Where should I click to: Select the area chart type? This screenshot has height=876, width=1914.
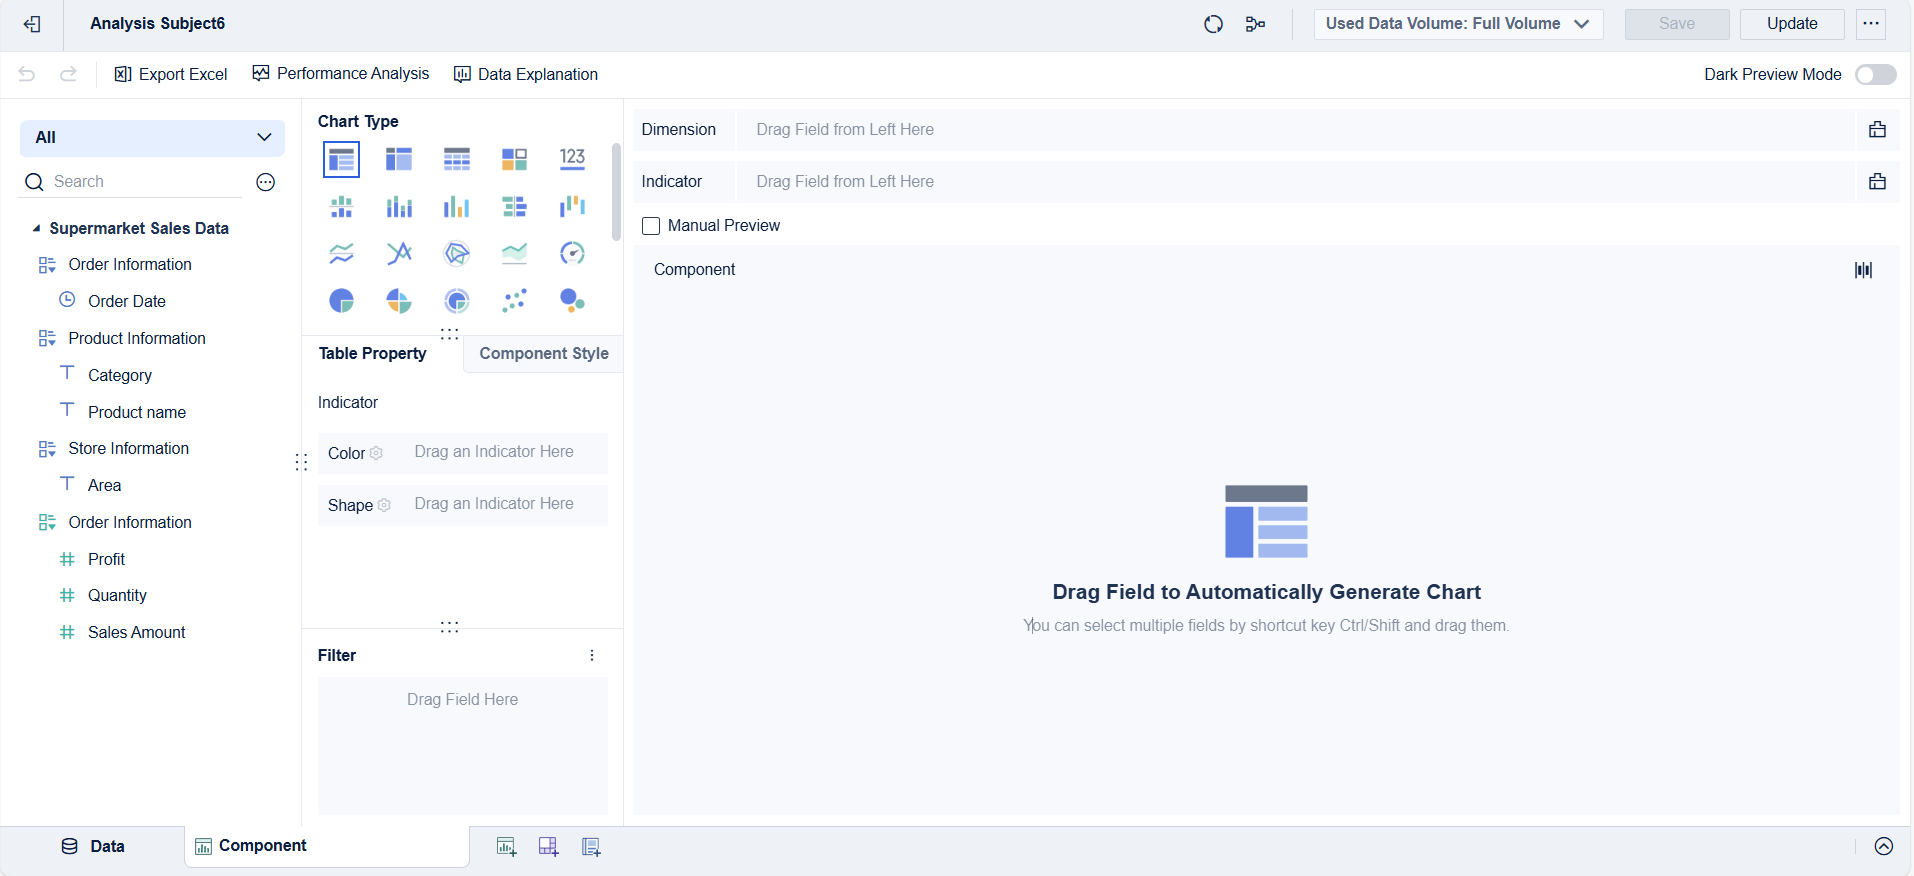click(x=514, y=253)
